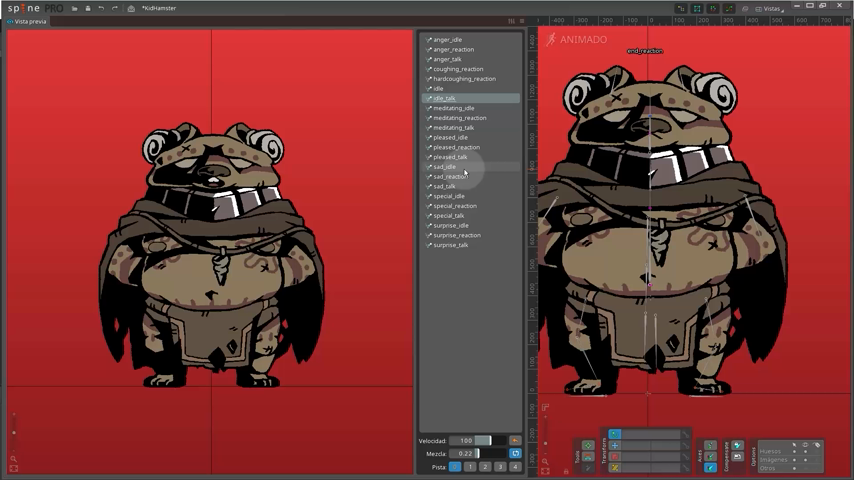Screen dimensions: 854x480
Task: Click the green bounding-box icon in top-right toolbar
Action: (697, 9)
